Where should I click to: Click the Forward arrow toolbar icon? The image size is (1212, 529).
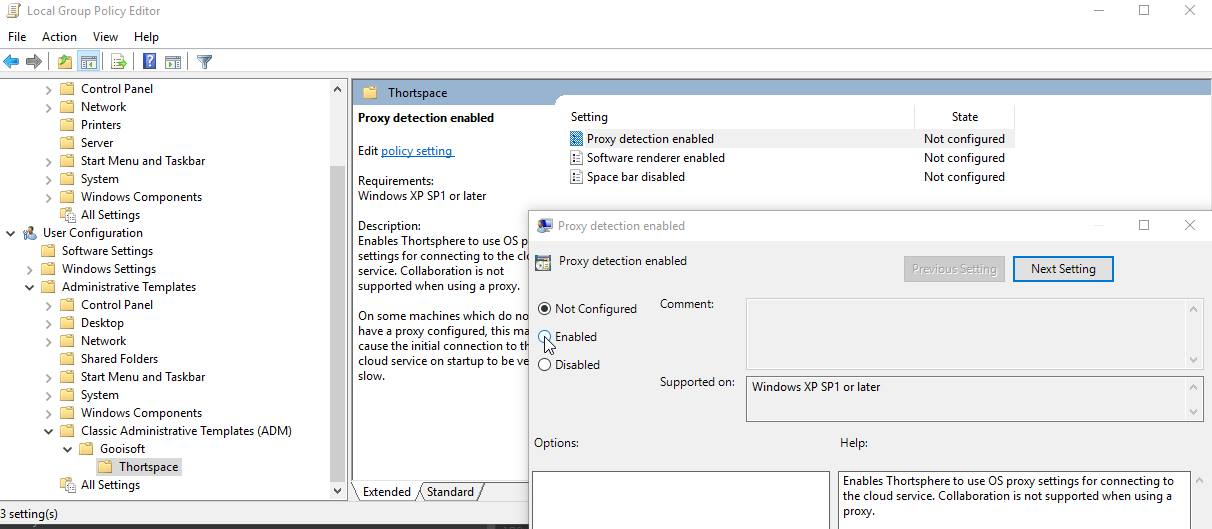tap(34, 62)
